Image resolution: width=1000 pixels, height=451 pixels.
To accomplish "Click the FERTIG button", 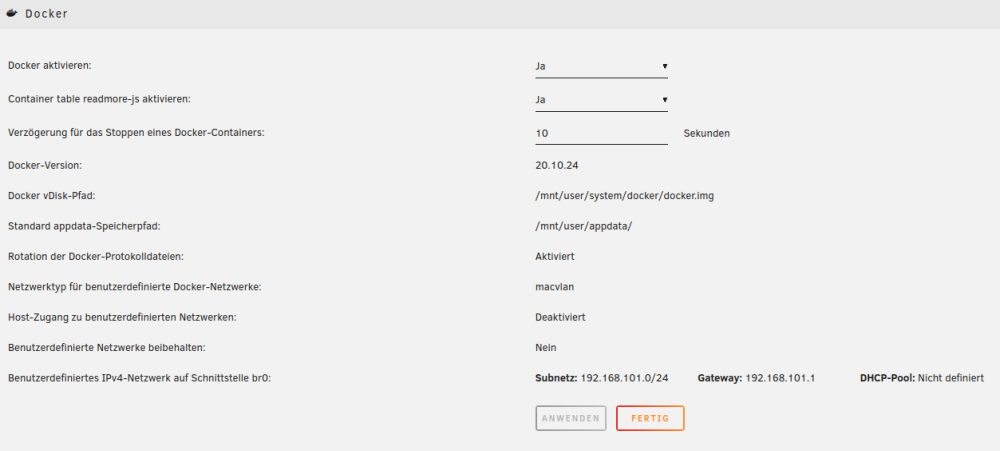I will 650,418.
